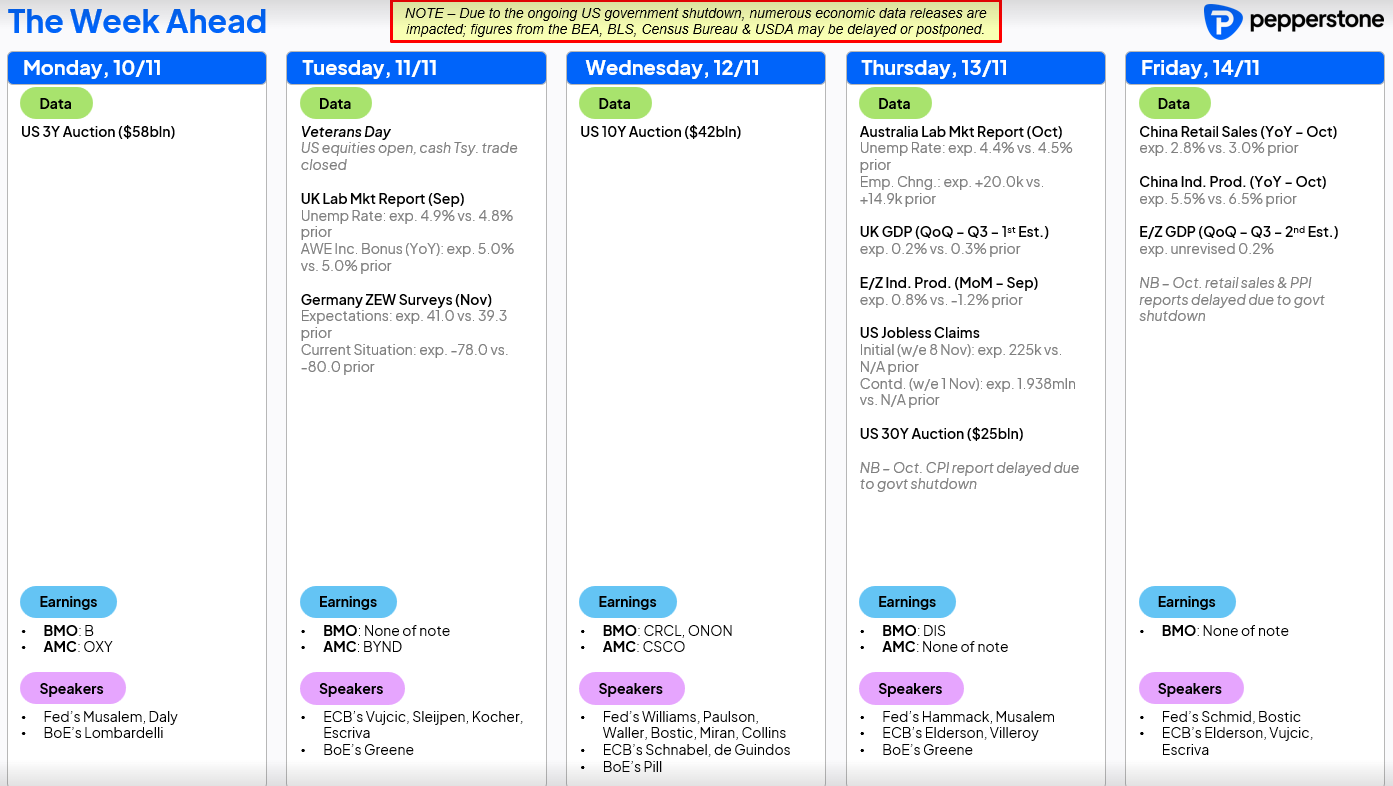Screen dimensions: 1393x786
Task: Click the Week Ahead title
Action: 137,21
